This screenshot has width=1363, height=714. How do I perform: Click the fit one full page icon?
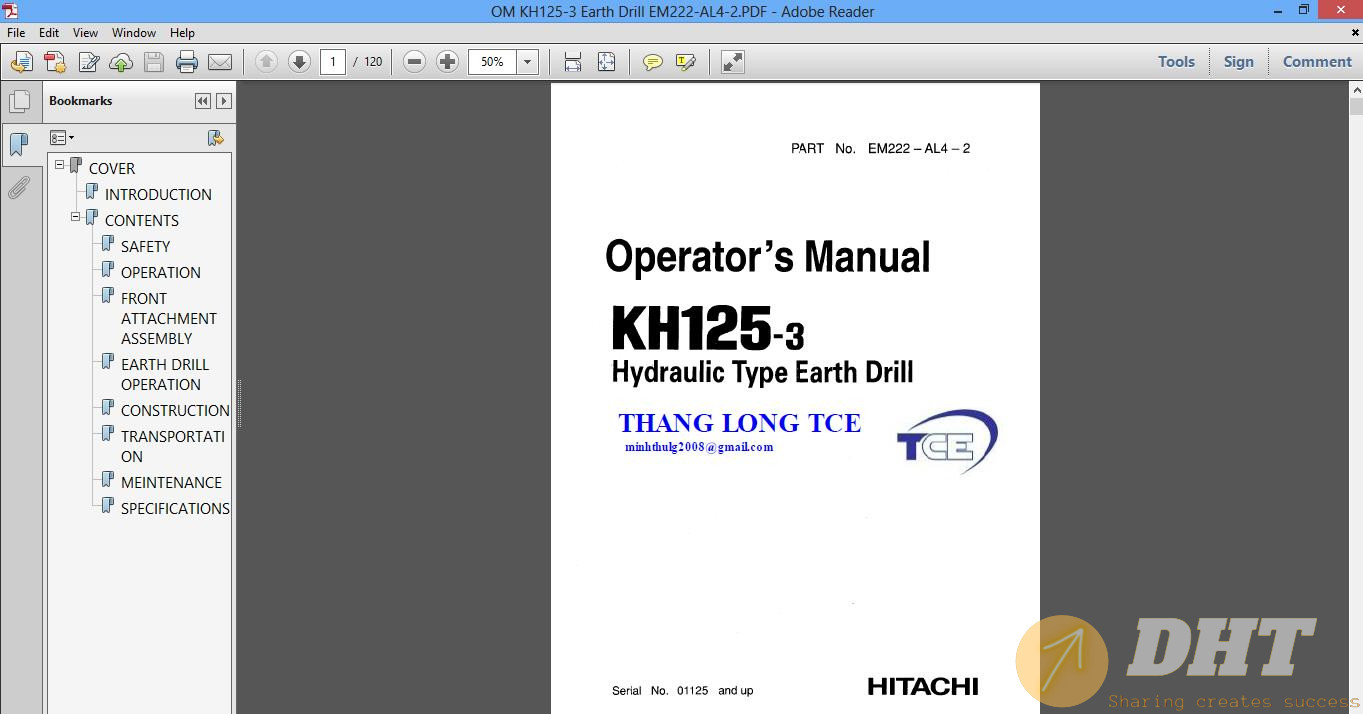(606, 62)
